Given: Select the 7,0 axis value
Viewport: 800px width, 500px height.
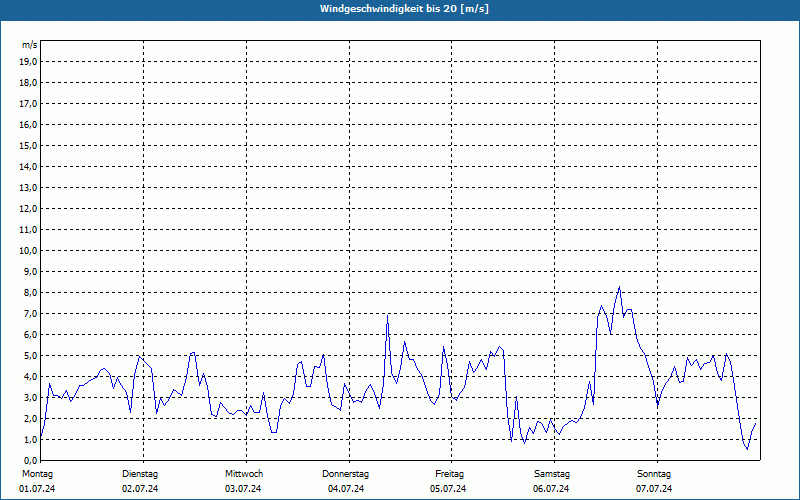Looking at the screenshot, I should click(30, 313).
